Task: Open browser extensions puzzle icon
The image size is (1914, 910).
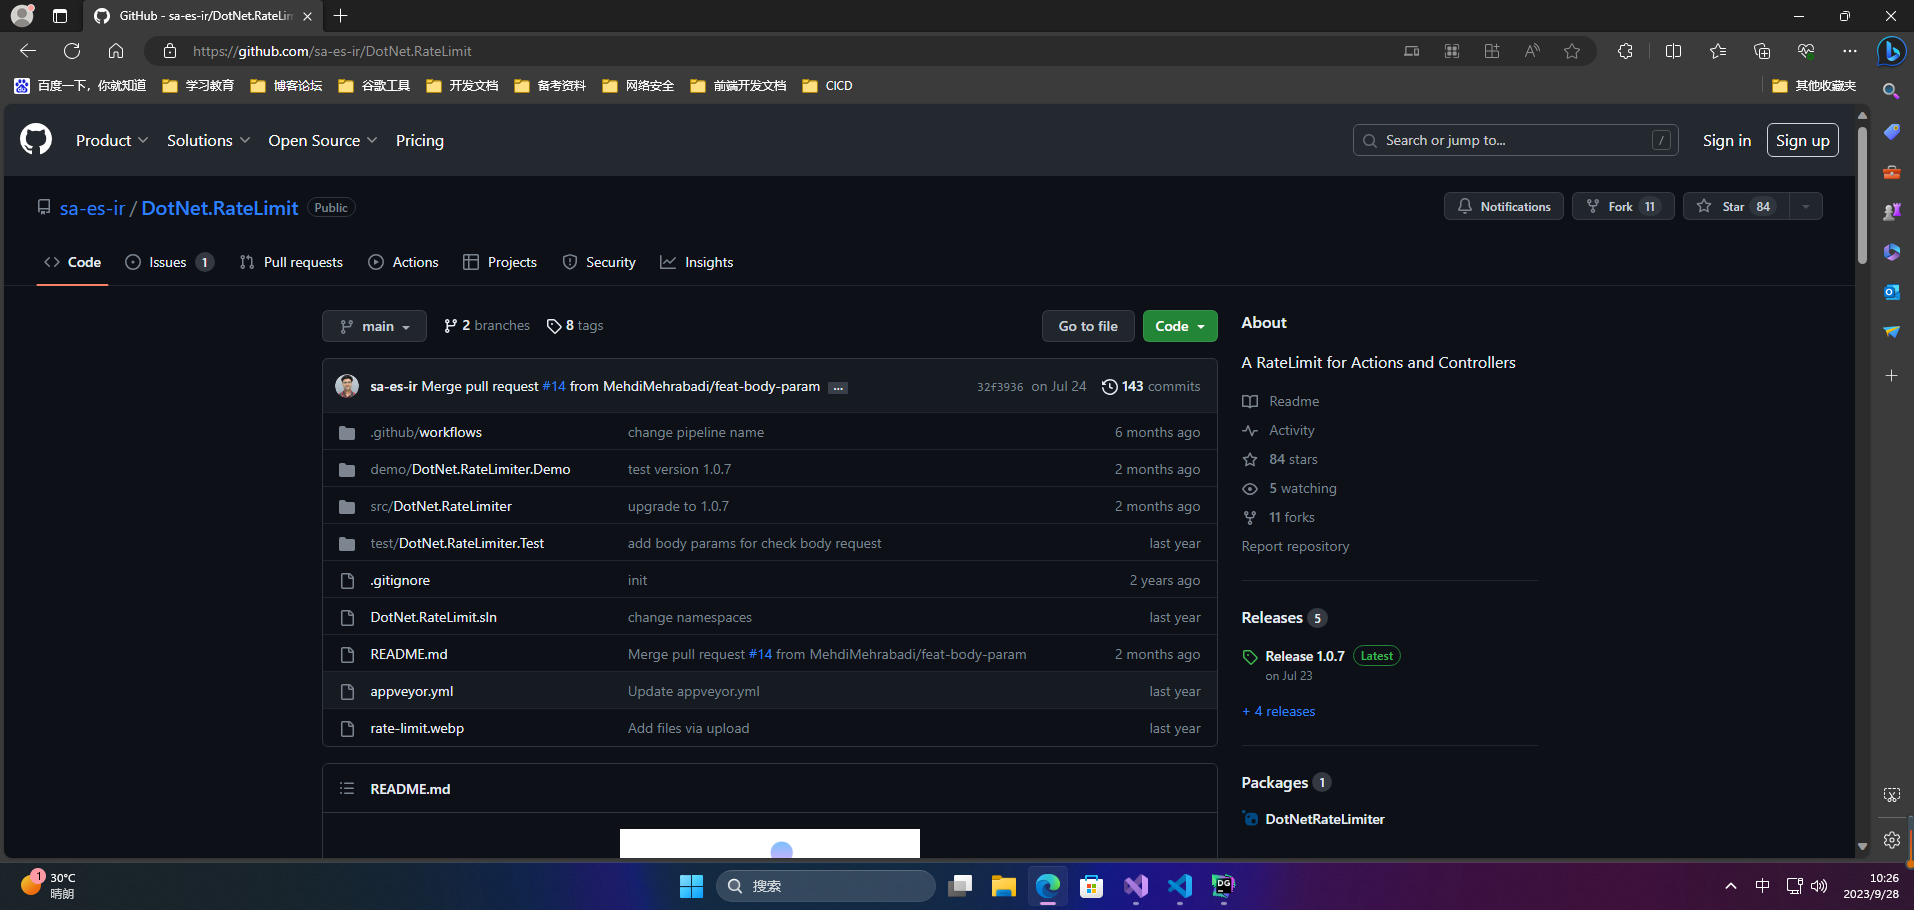Action: pos(1625,51)
